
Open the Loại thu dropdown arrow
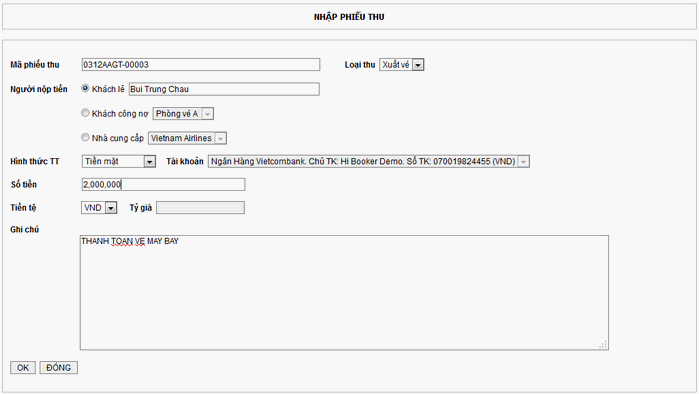(x=418, y=65)
